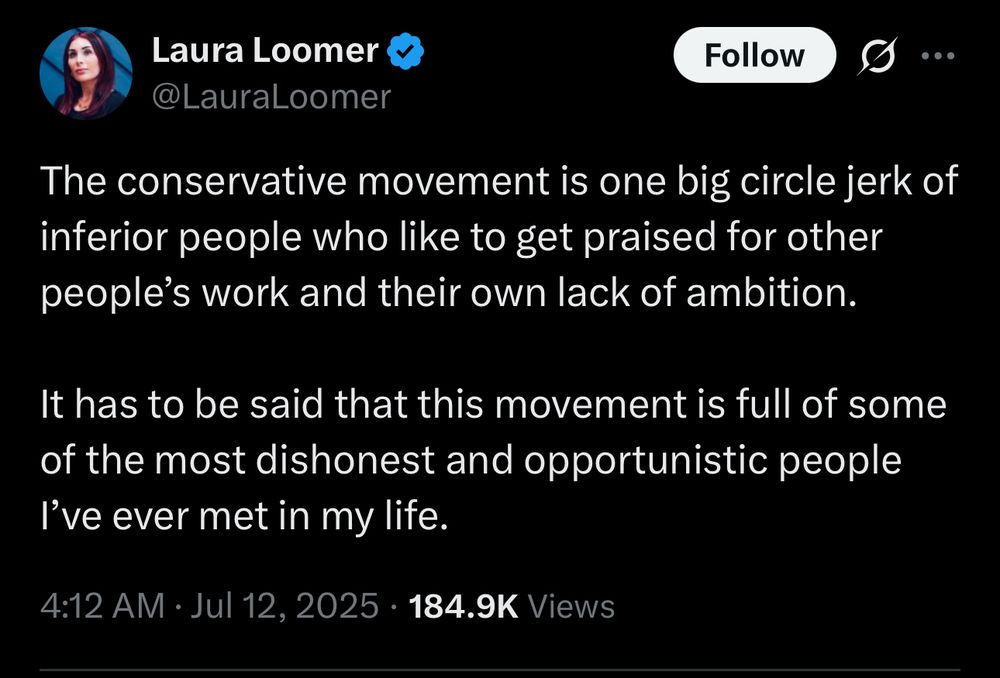This screenshot has width=1000, height=678.
Task: Click the @LauraLoomer handle
Action: pos(270,96)
